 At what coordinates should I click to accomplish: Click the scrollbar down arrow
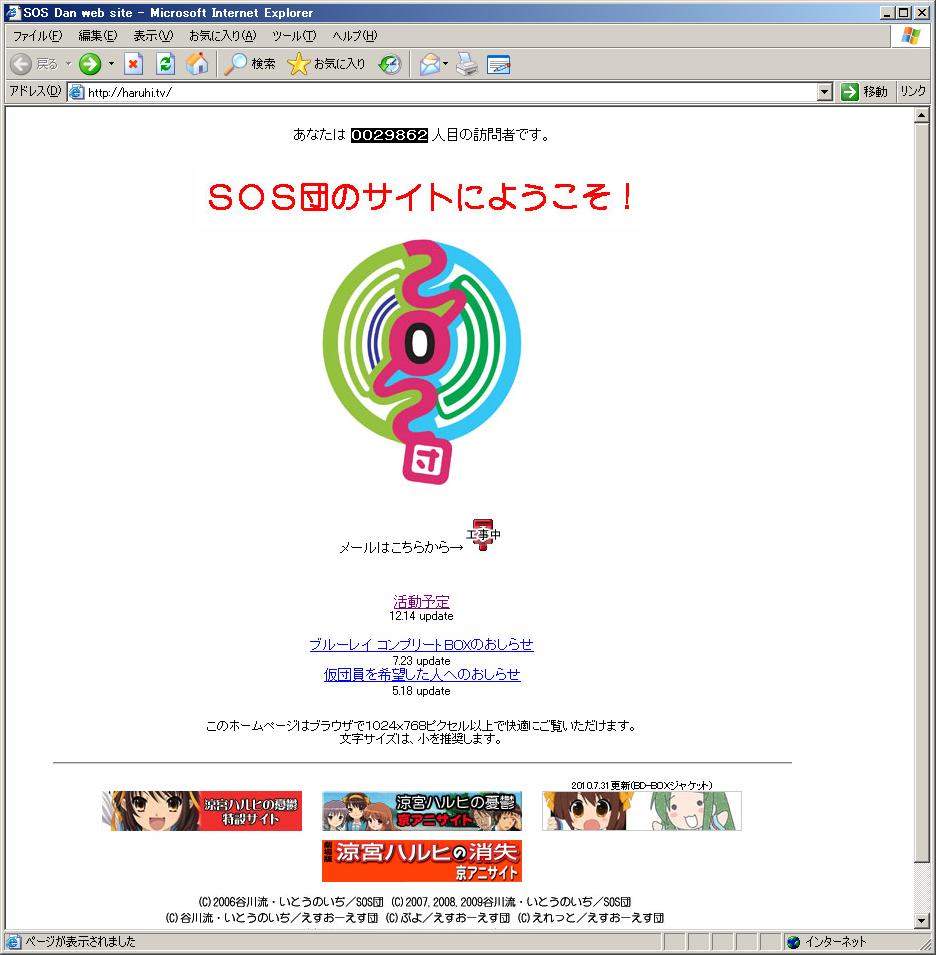tap(921, 921)
